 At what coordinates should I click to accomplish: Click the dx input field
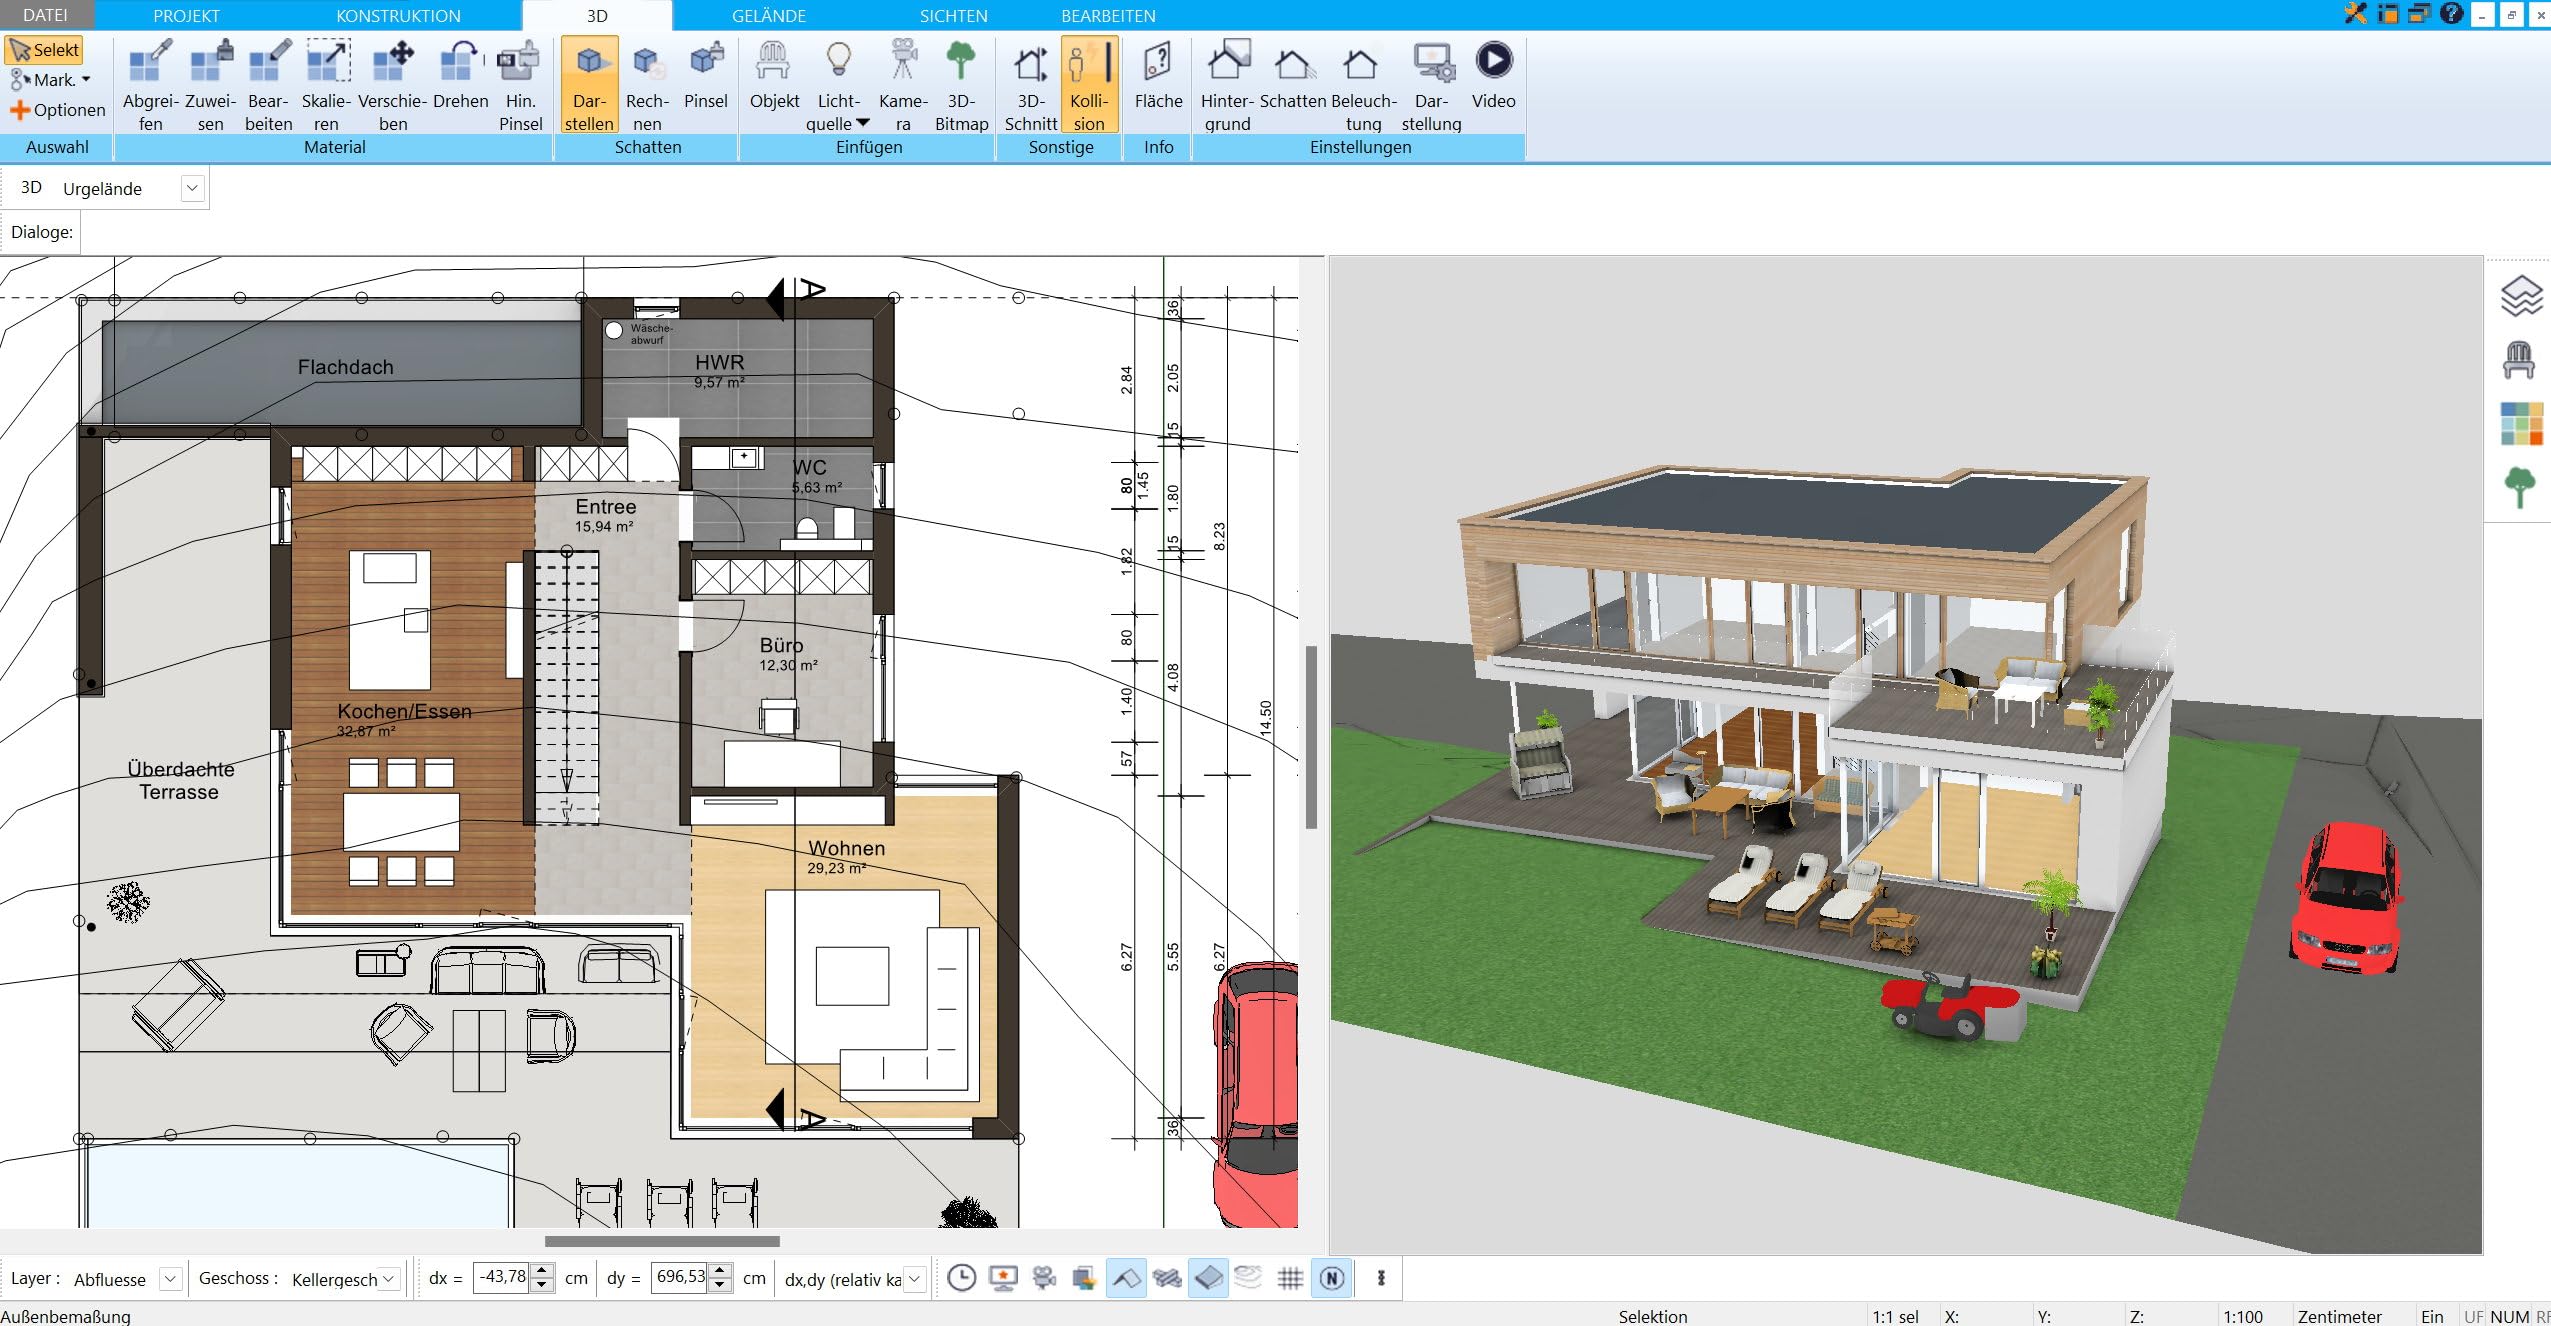point(500,1278)
